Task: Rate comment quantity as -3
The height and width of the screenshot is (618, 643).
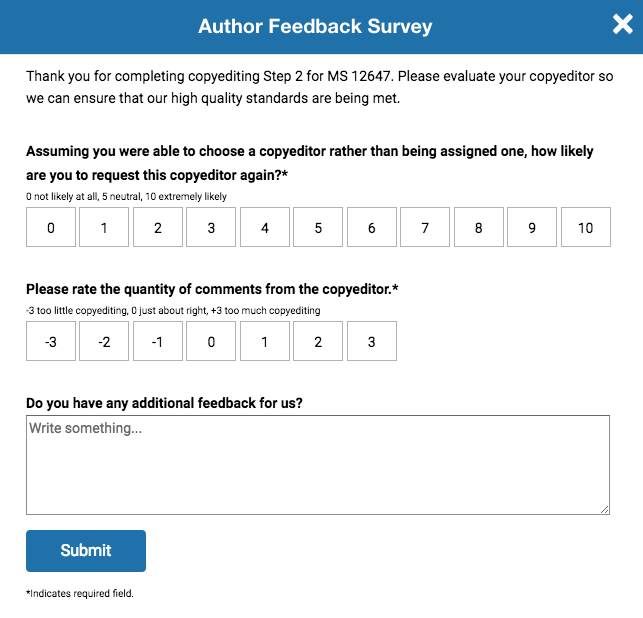Action: point(51,341)
